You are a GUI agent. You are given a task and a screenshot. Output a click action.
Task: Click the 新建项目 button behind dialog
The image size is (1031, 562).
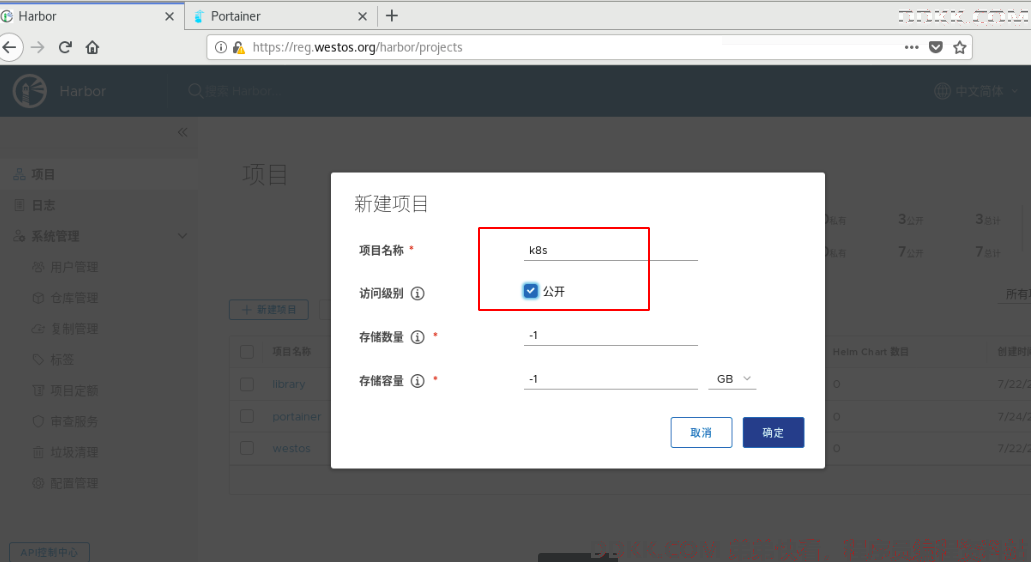(x=269, y=310)
